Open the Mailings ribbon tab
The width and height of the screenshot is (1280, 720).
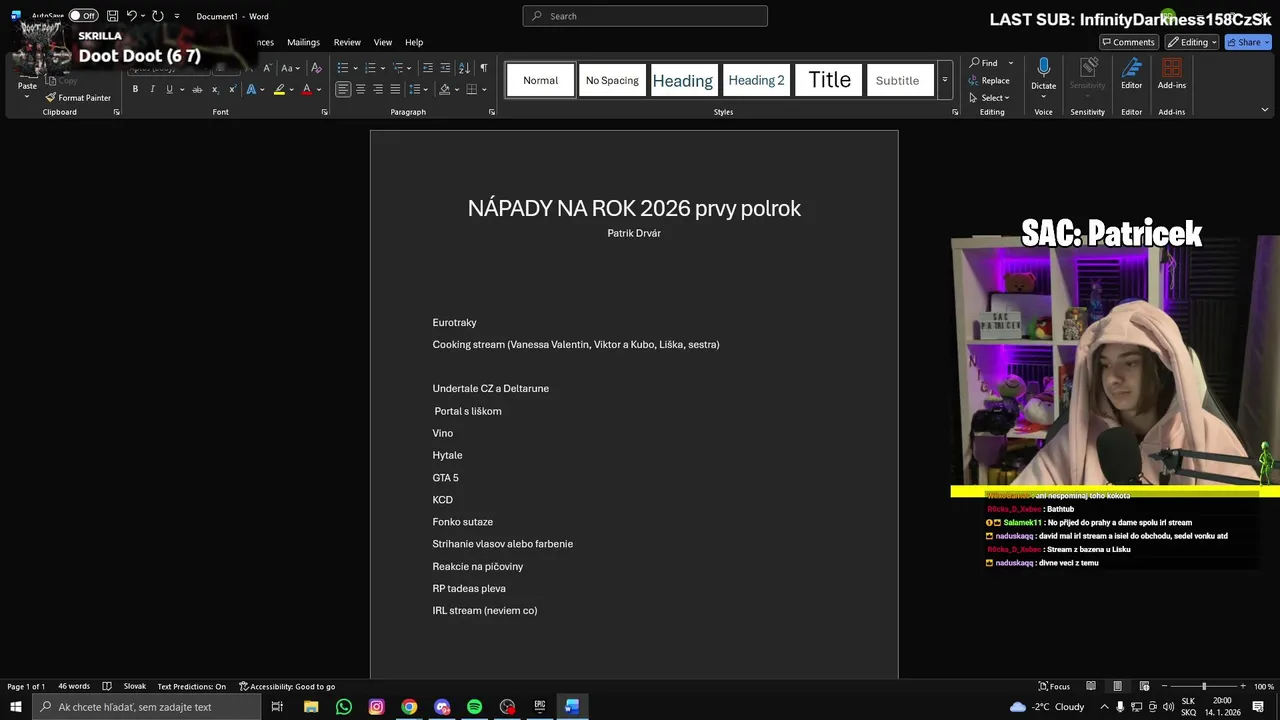[303, 42]
